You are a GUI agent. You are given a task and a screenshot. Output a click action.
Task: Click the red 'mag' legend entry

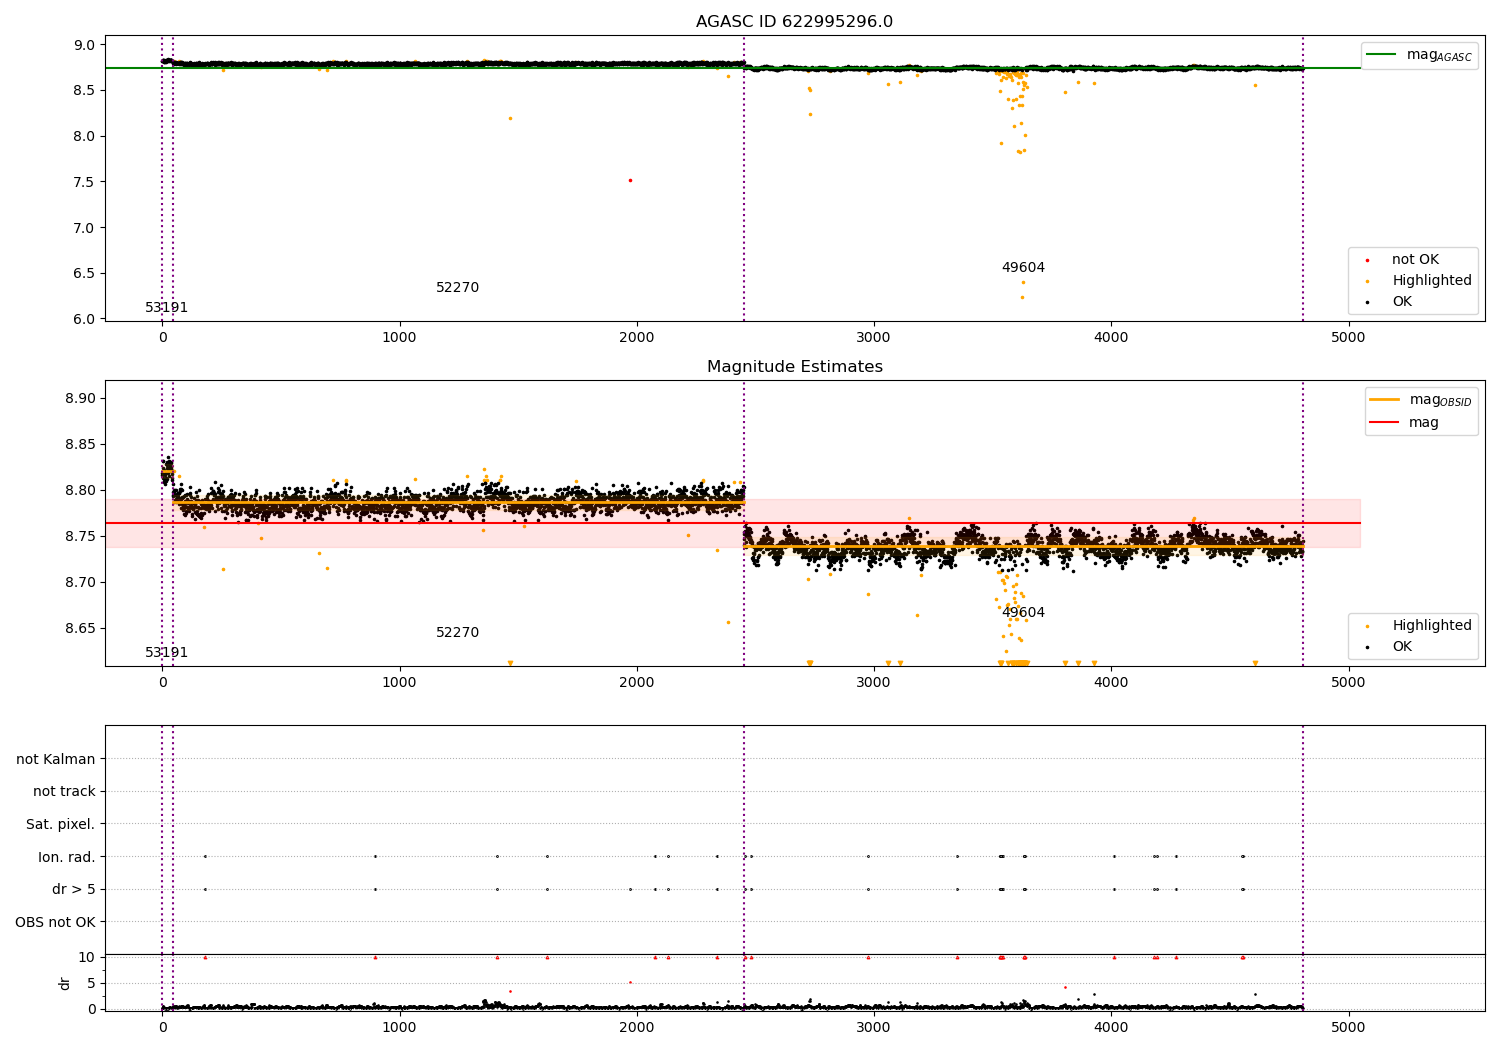1404,422
